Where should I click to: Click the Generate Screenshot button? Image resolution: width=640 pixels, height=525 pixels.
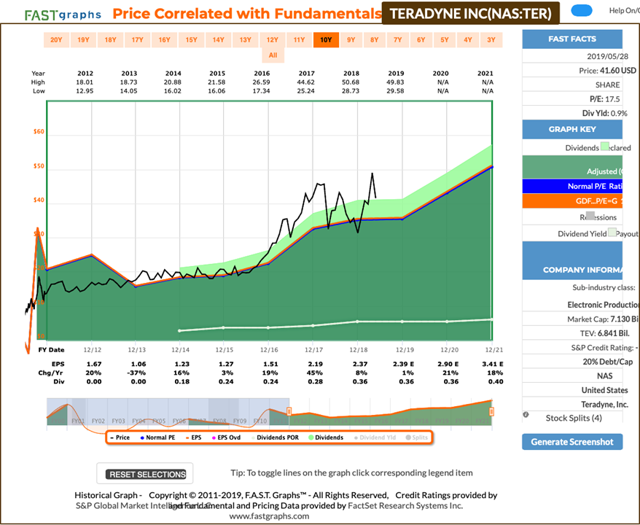(x=572, y=442)
